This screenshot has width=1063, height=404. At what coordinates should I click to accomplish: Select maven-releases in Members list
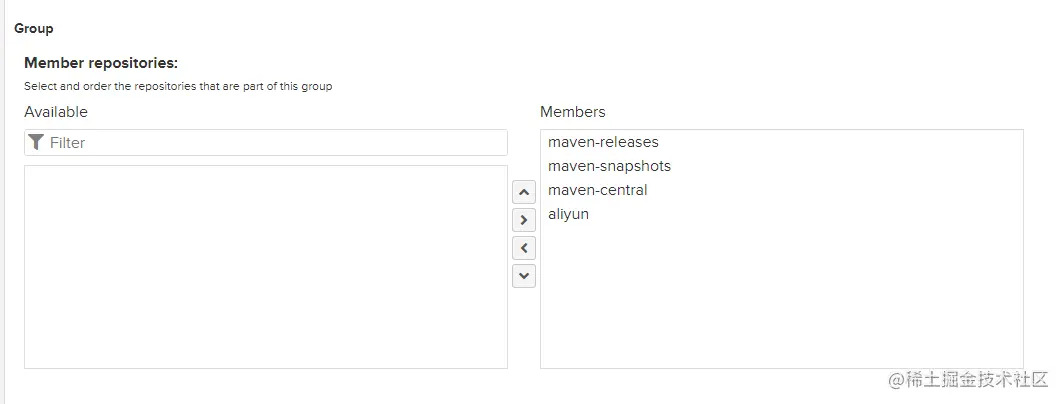[x=603, y=142]
